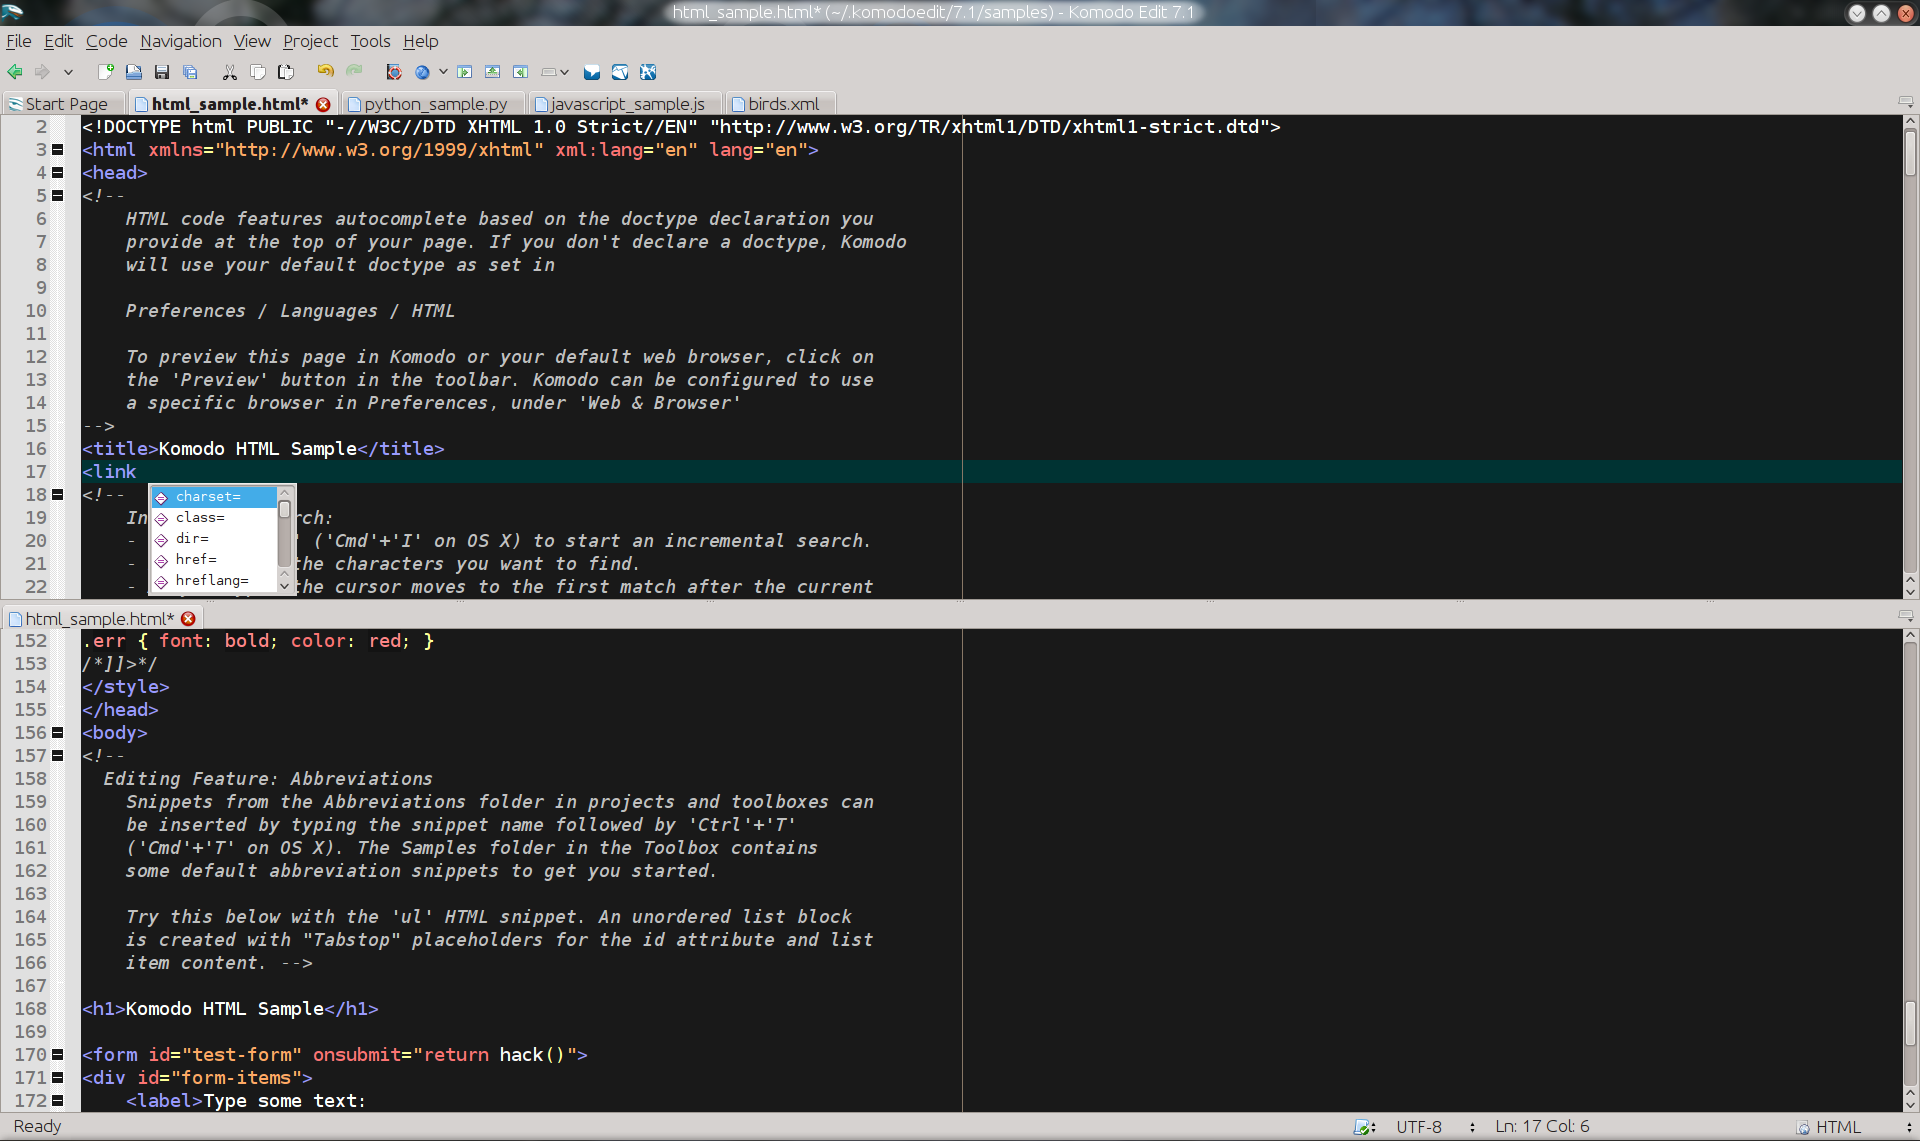Switch to the python_sample.py tab

click(x=434, y=104)
